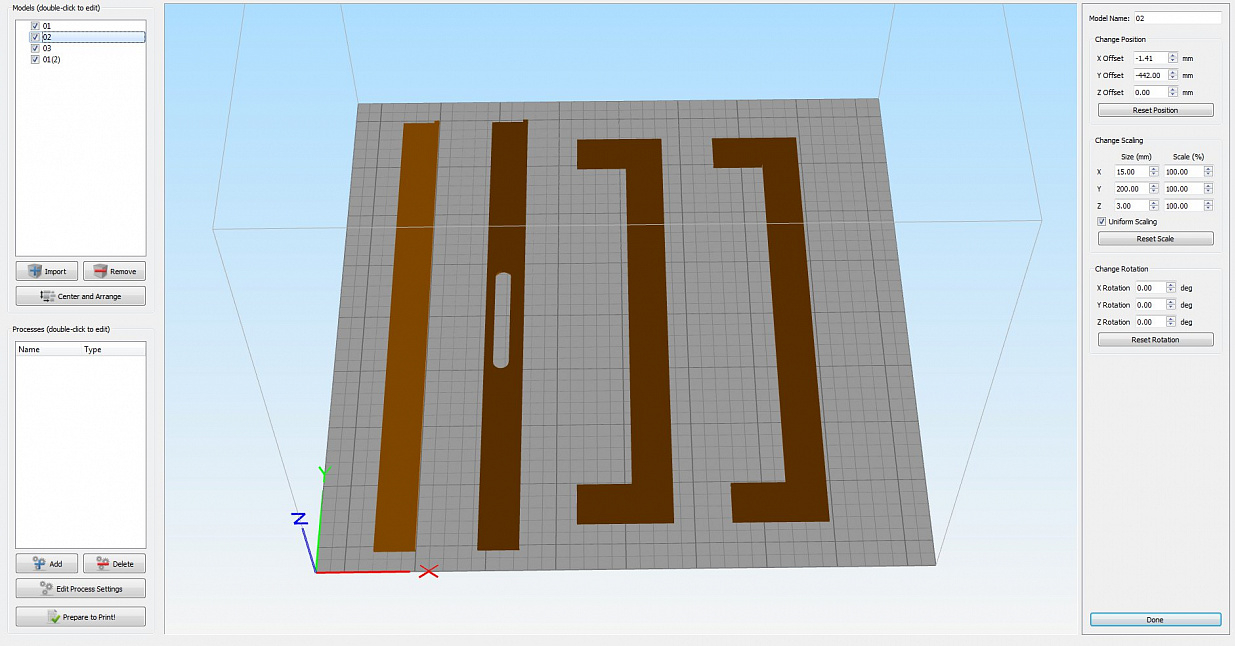Screen dimensions: 1235x646
Task: Click the Done button
Action: point(1155,620)
